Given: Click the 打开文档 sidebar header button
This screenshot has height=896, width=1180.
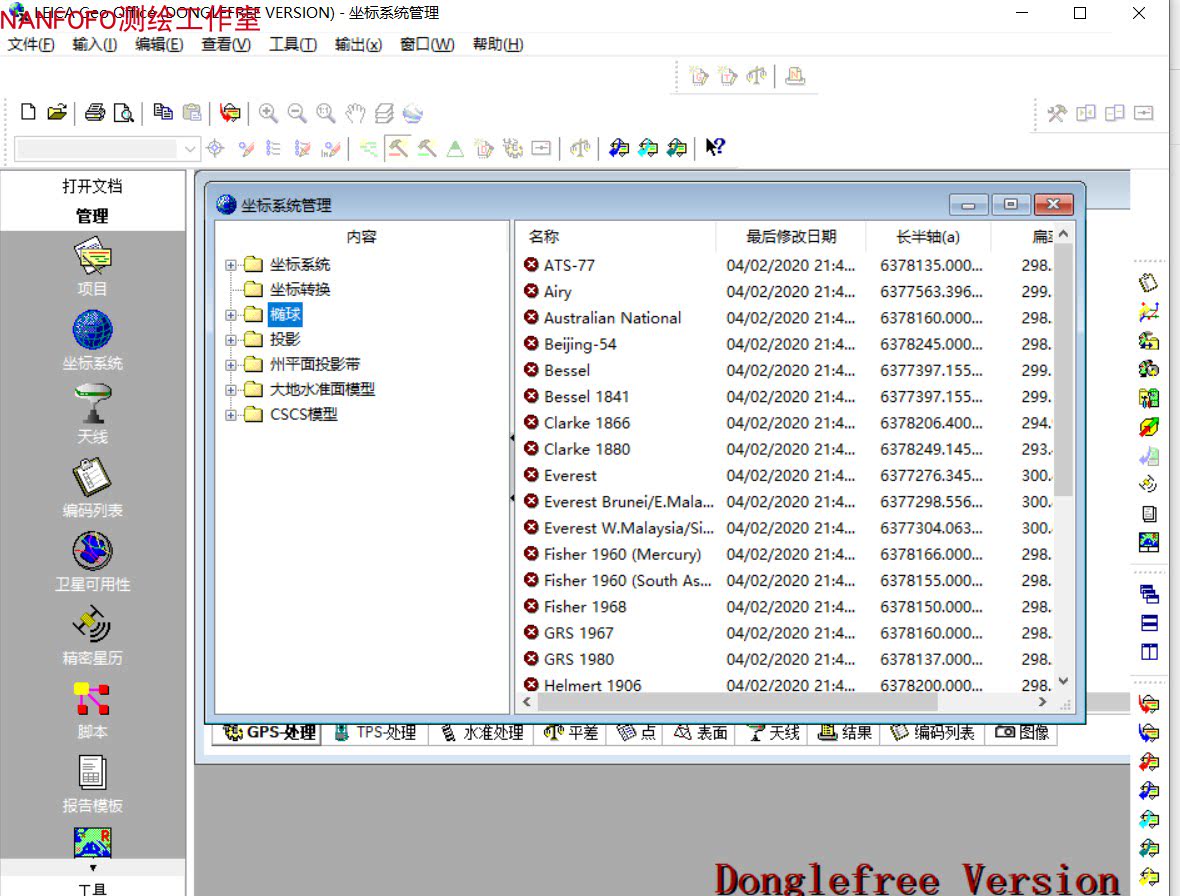Looking at the screenshot, I should [93, 186].
